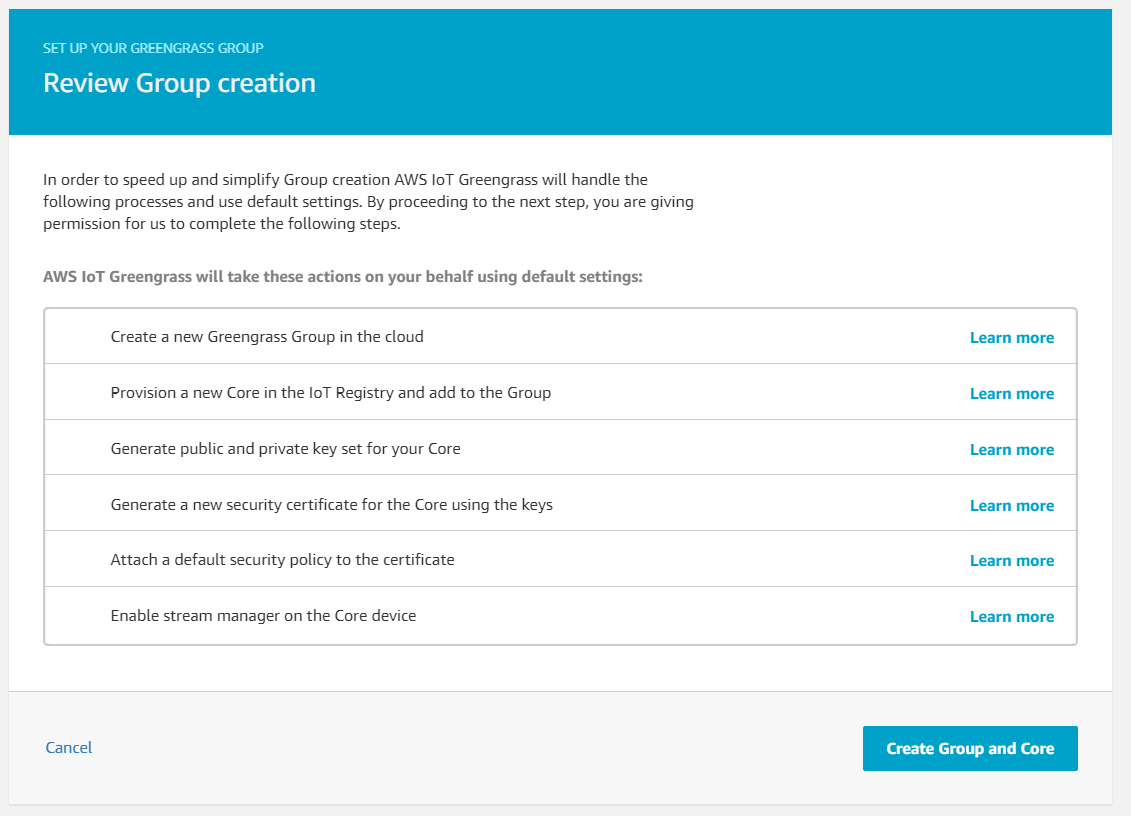
Task: Click the 'SET UP YOUR GREENGRASS GROUP' label
Action: tap(153, 48)
